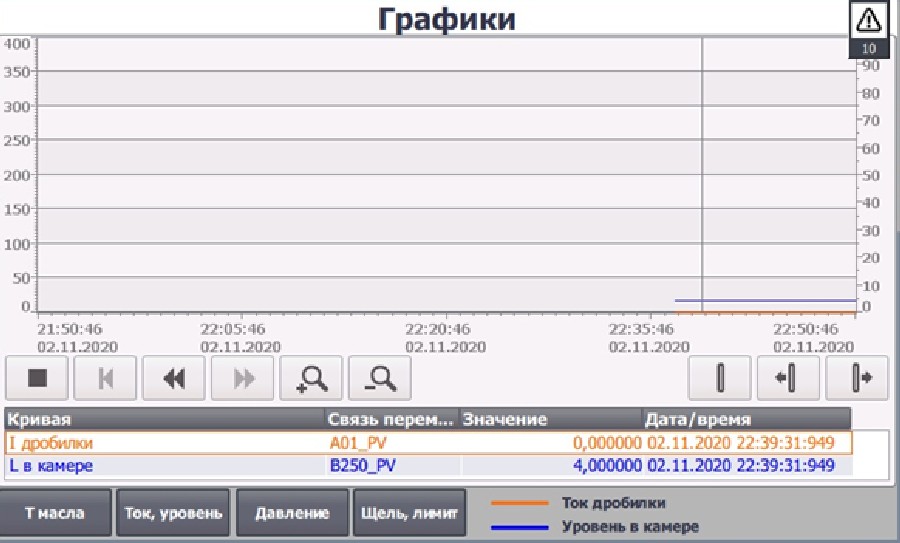900x543 pixels.
Task: Click the Дата/время column header
Action: pyautogui.click(x=746, y=419)
